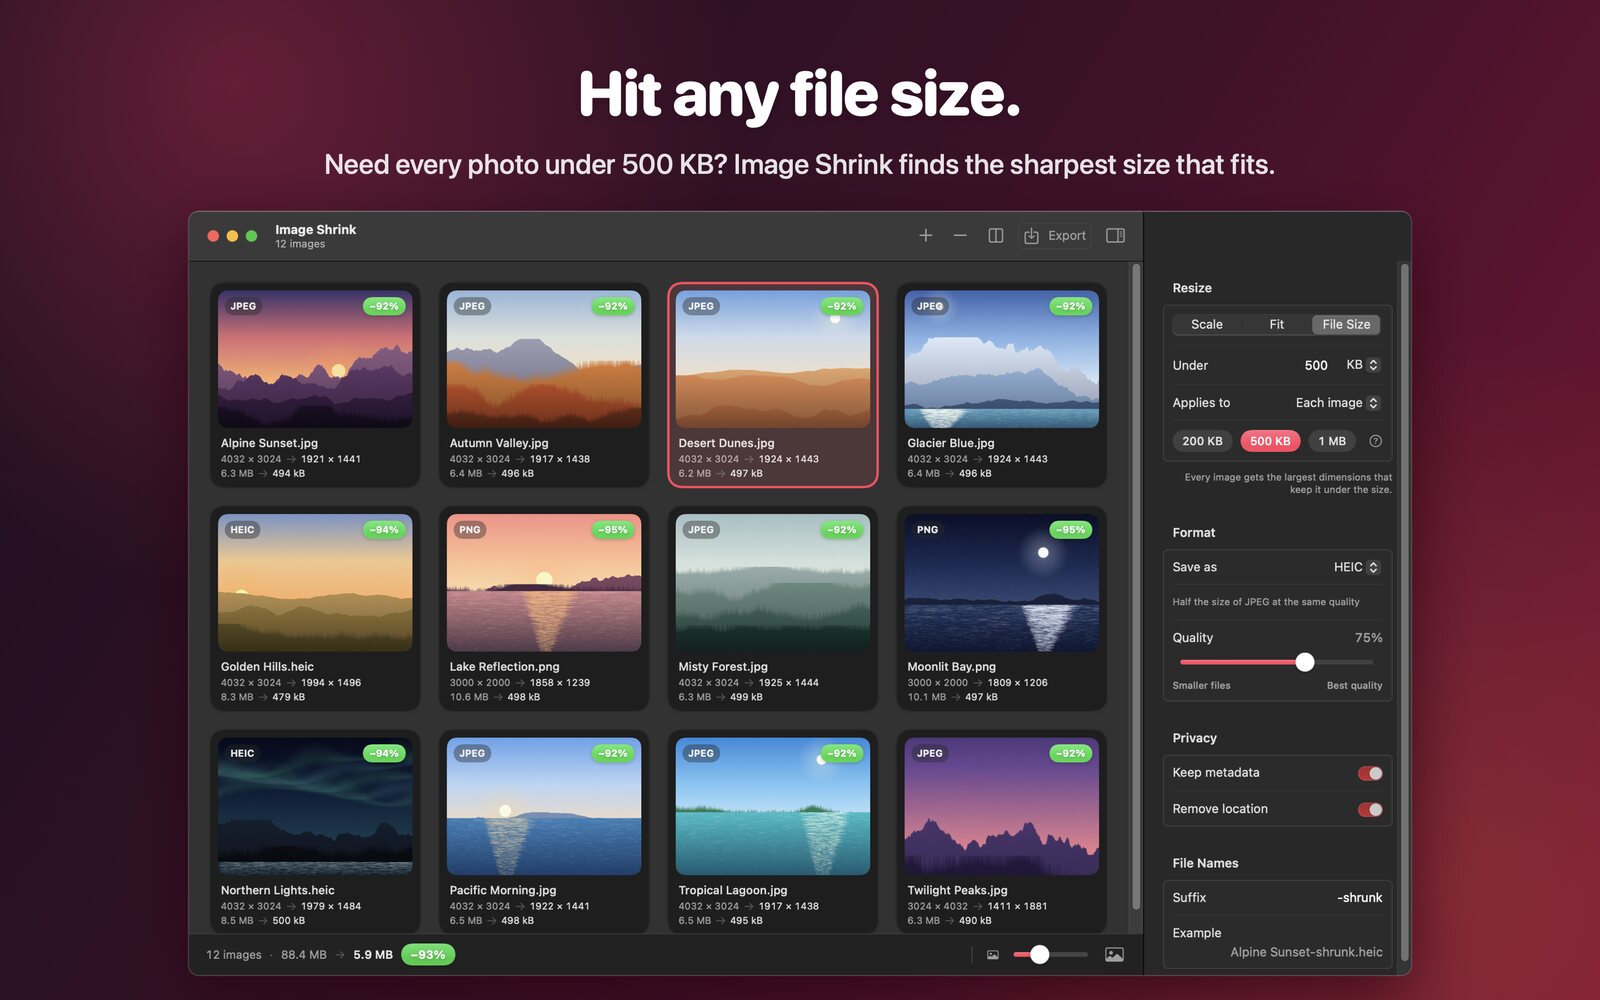Click the Twilight Peaks.jpg file name

(x=957, y=890)
